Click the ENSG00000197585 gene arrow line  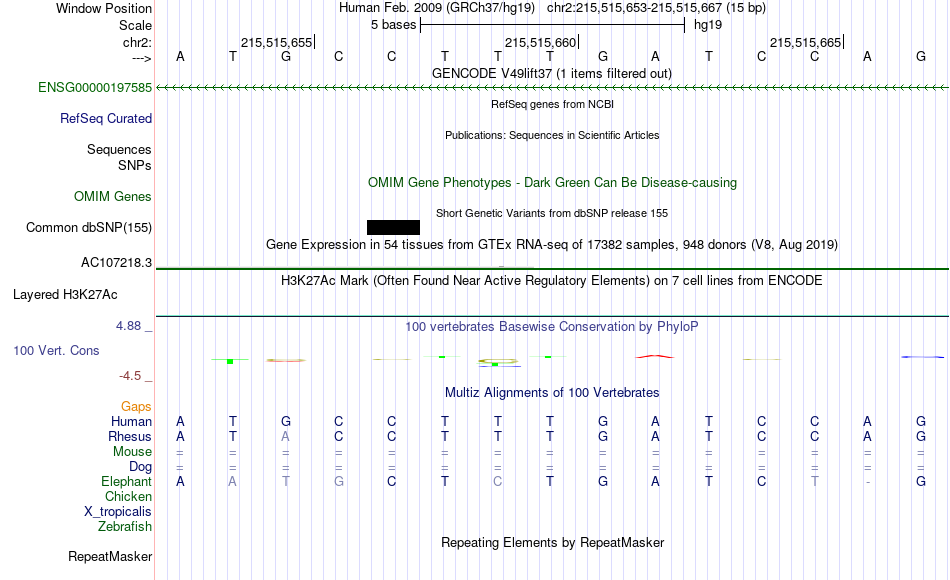pyautogui.click(x=552, y=88)
